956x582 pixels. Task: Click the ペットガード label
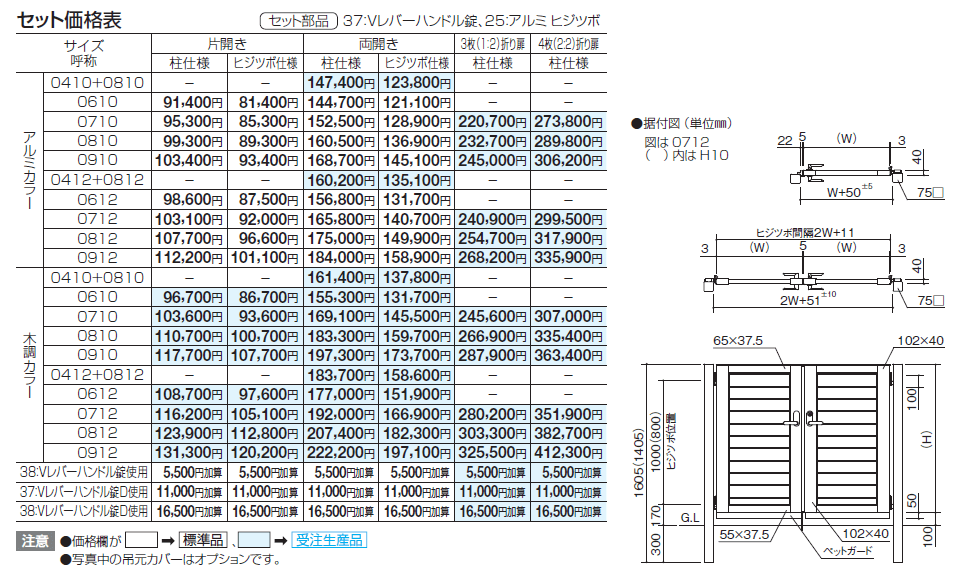(x=848, y=551)
